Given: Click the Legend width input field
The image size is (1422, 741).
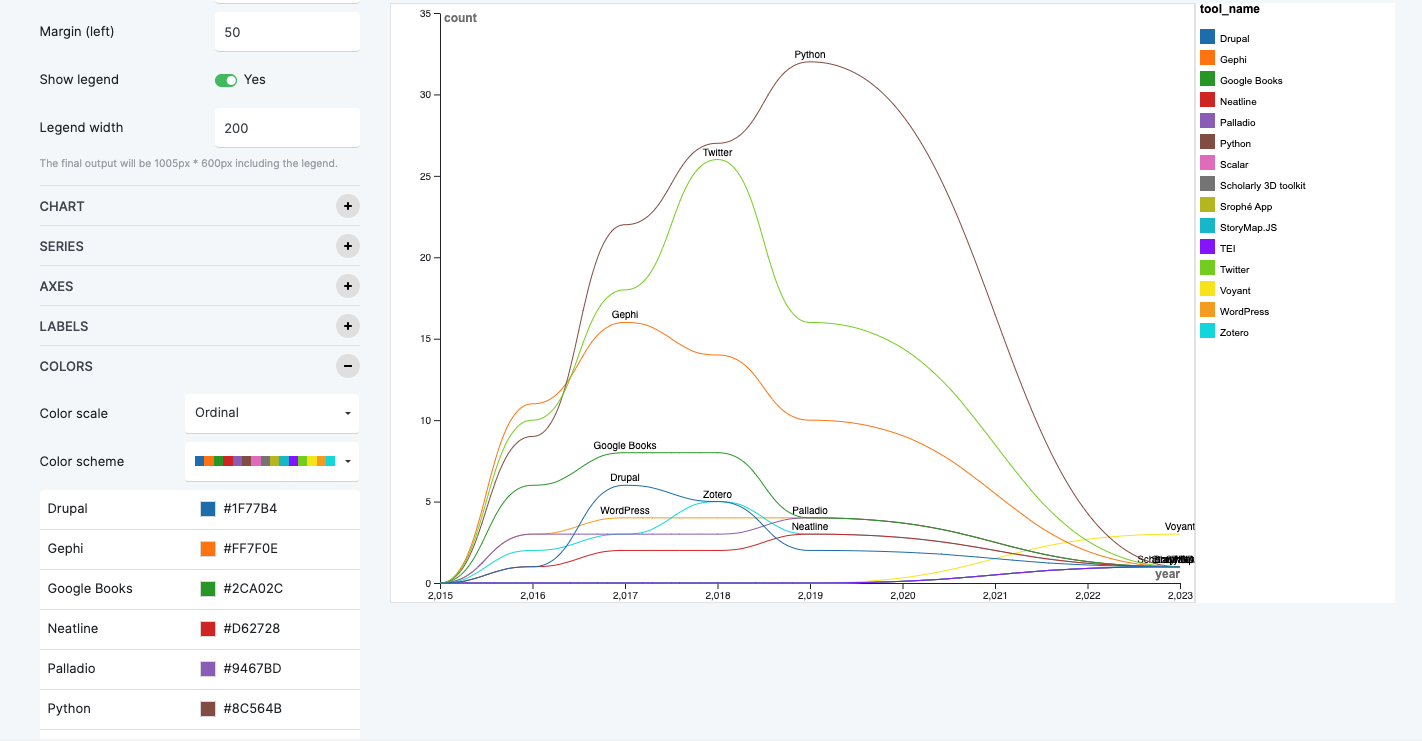Looking at the screenshot, I should pos(287,127).
